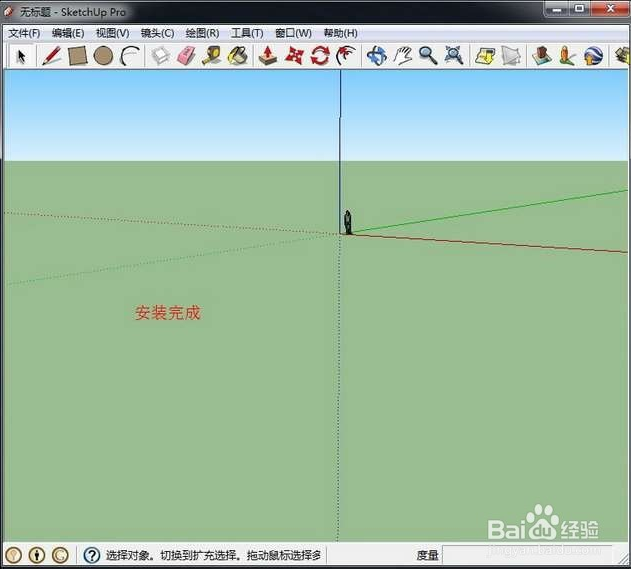631x569 pixels.
Task: Open the 镜头(C) menu
Action: (x=157, y=33)
